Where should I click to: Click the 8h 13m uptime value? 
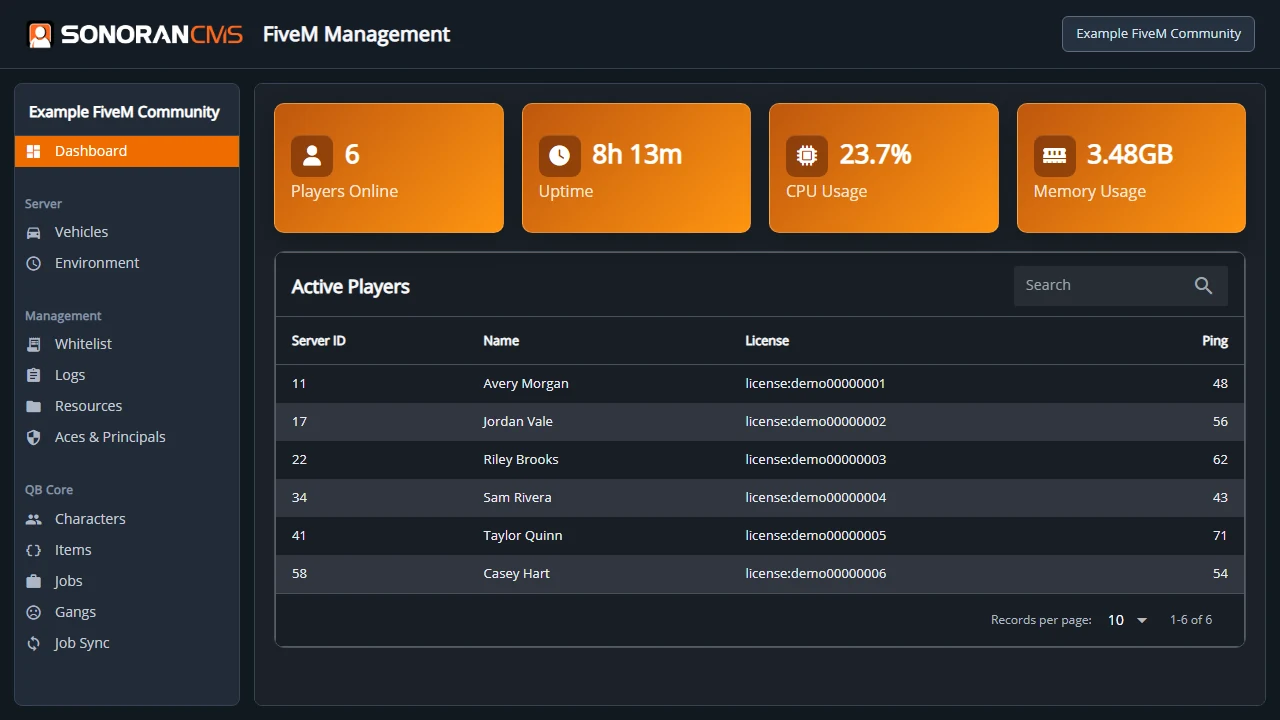pyautogui.click(x=637, y=154)
